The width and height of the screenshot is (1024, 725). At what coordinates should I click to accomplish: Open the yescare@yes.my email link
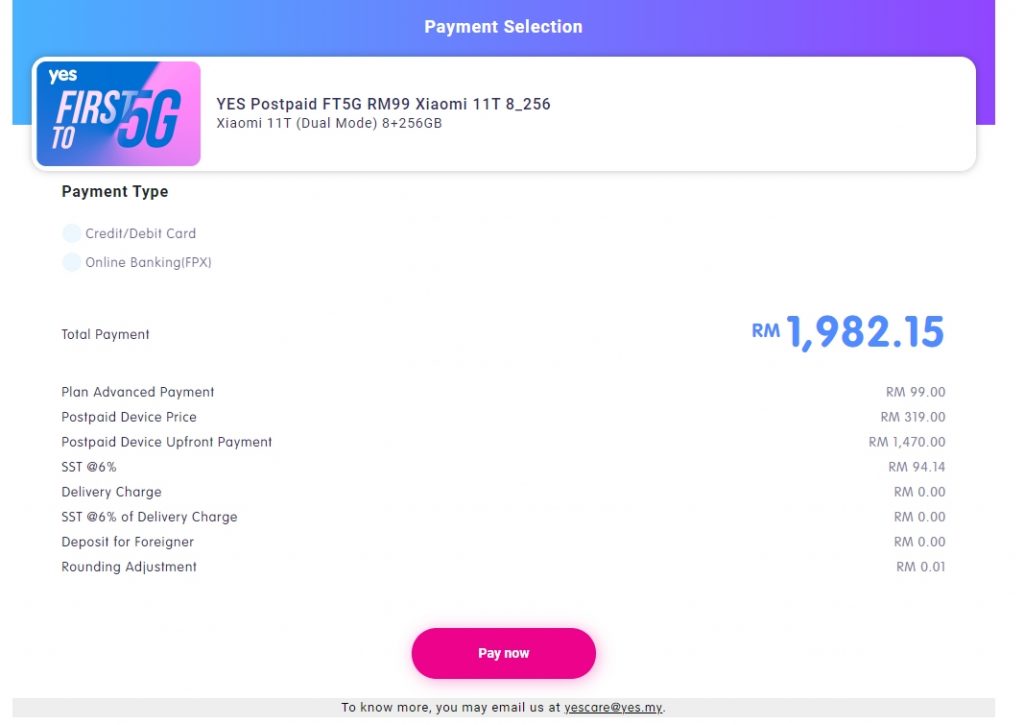(613, 708)
